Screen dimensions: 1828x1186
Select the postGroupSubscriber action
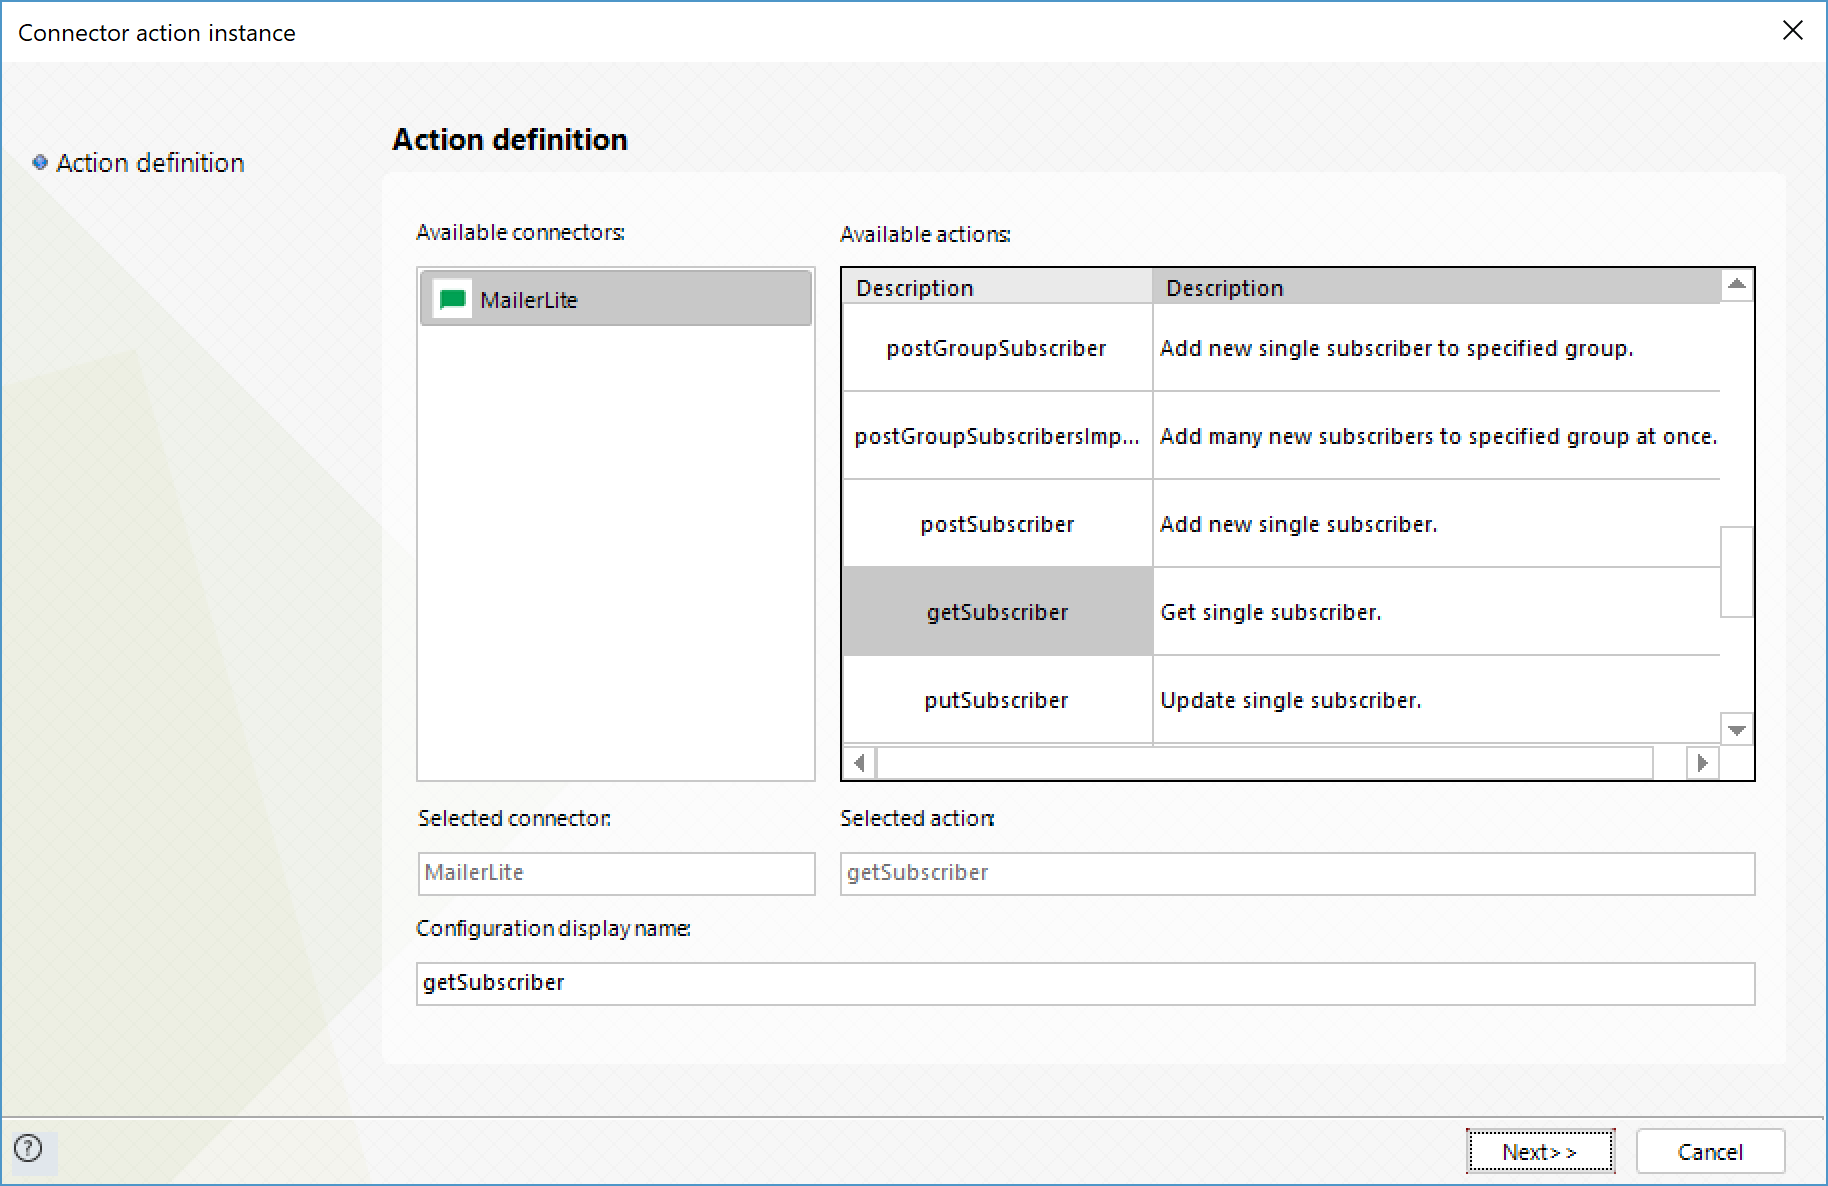(997, 348)
